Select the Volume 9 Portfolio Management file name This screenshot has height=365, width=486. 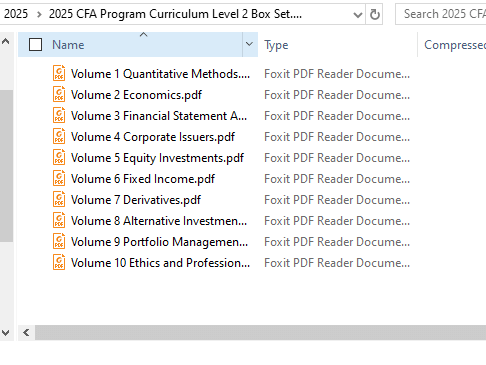159,242
